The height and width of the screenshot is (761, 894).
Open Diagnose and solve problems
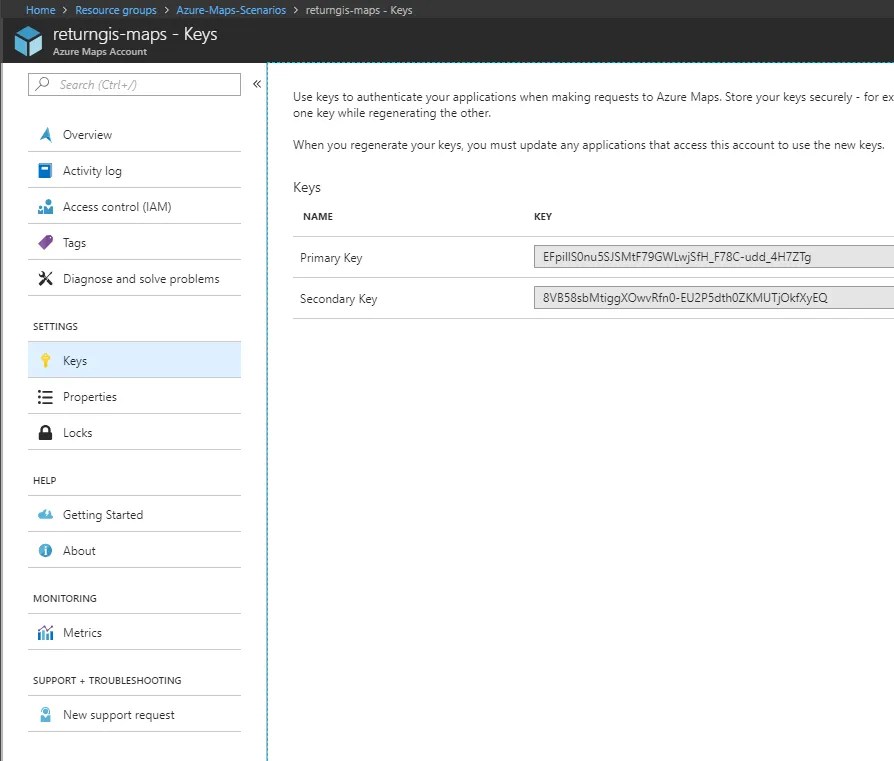tap(135, 278)
